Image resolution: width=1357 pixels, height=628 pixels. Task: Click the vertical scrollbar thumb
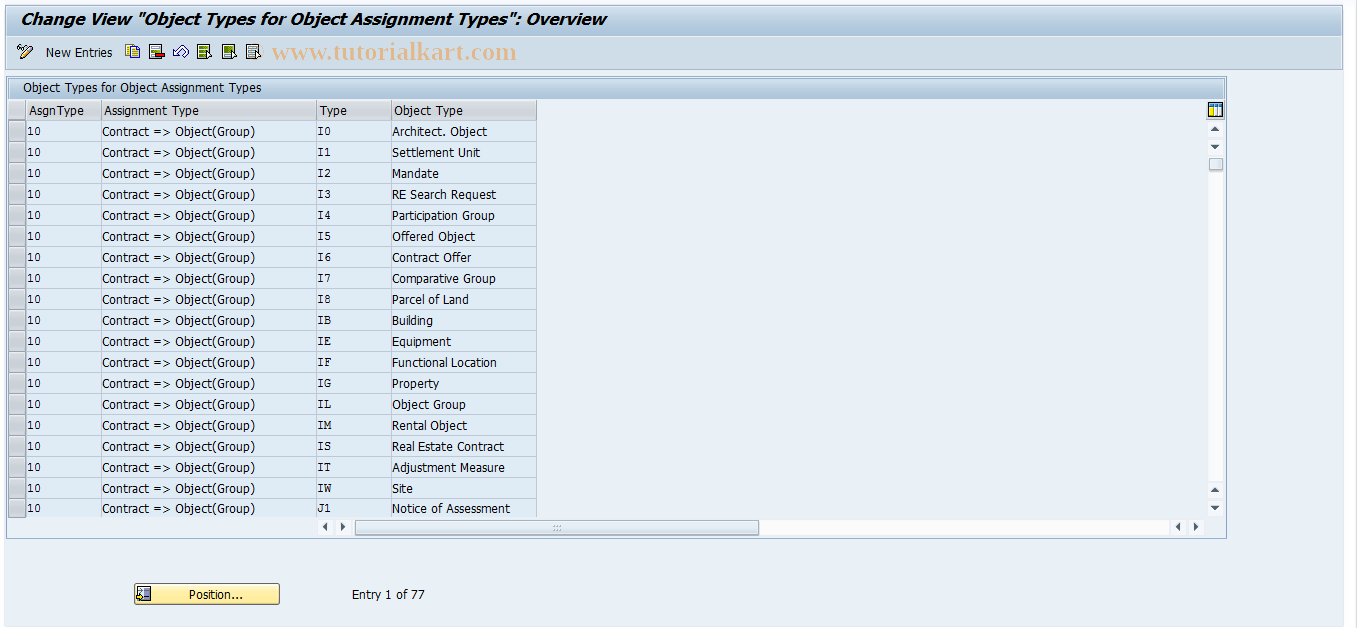point(1215,164)
